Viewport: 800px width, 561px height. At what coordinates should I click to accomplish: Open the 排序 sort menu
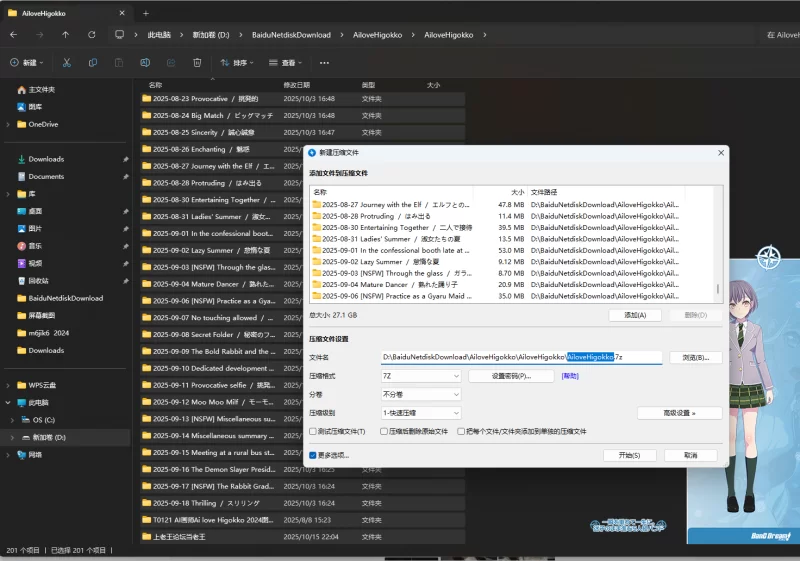238,62
